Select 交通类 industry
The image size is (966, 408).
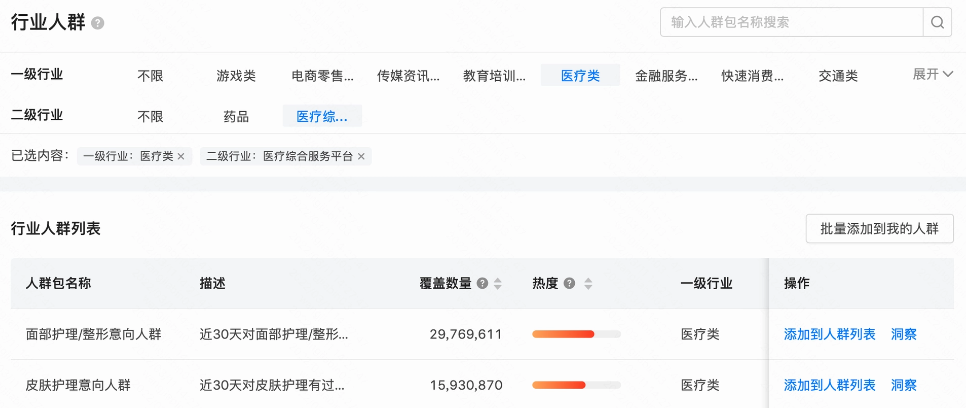point(838,76)
